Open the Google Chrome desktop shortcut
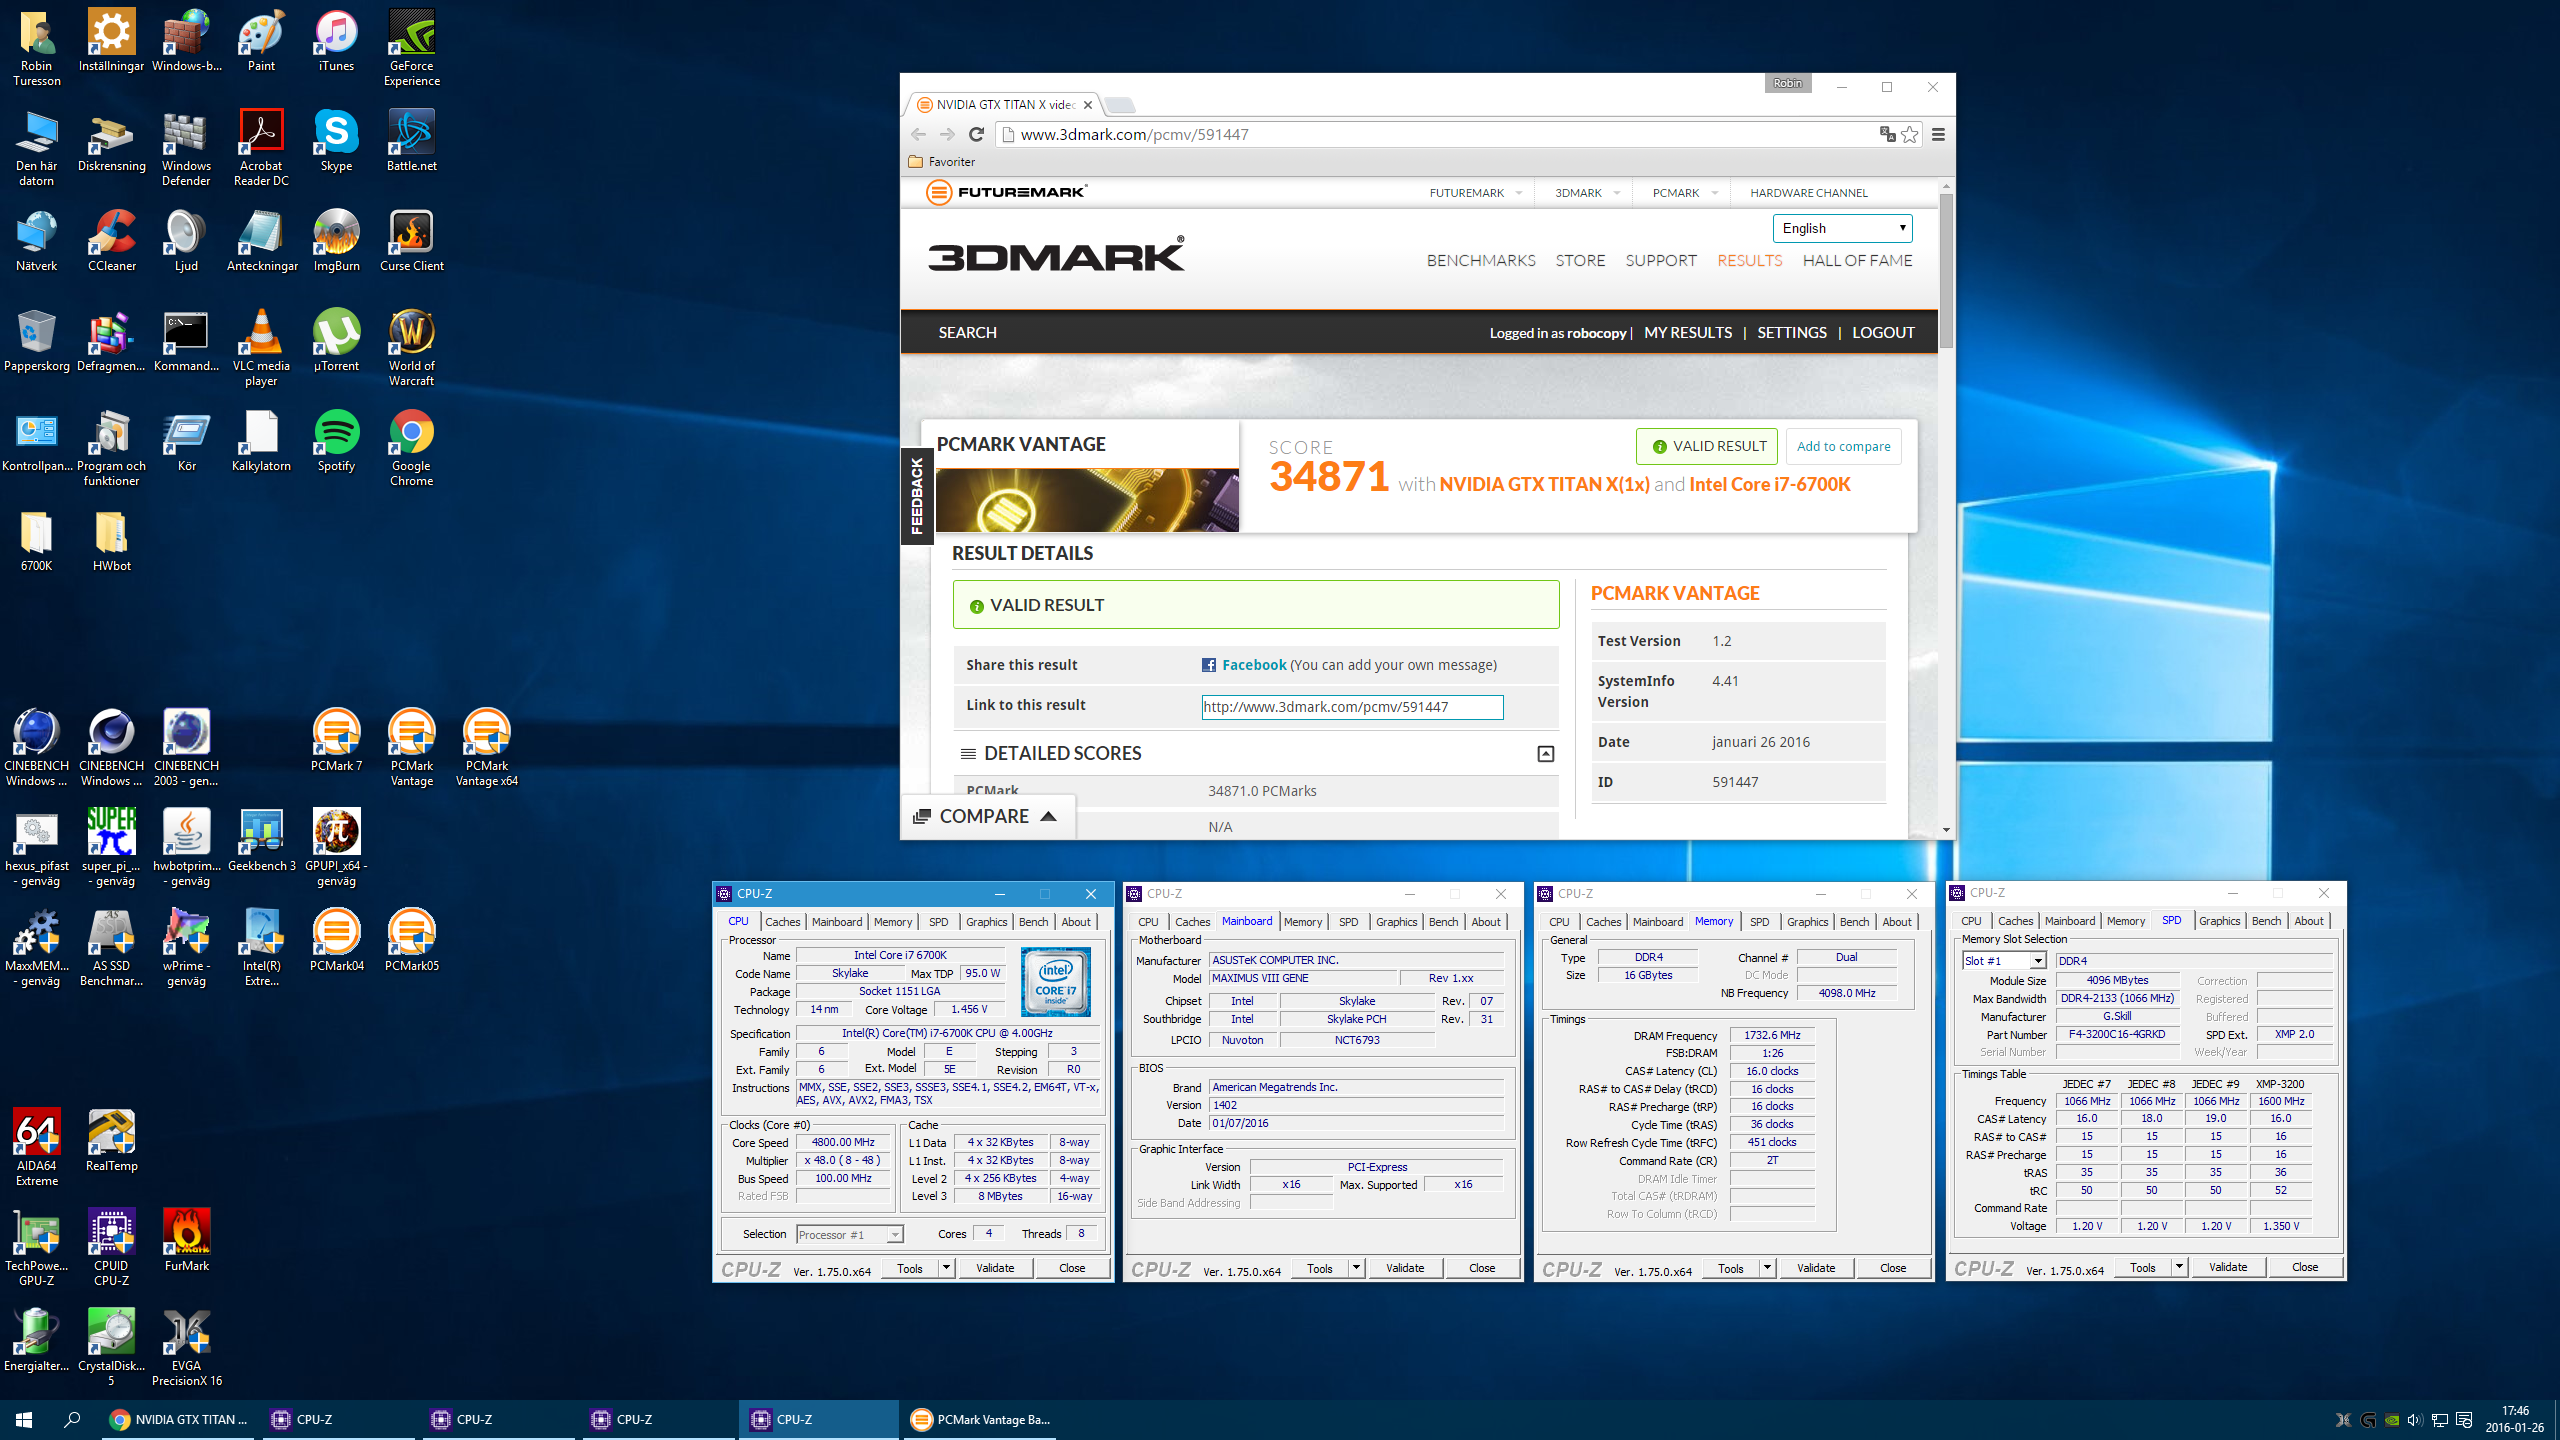Screen dimensions: 2560x1440 [x=411, y=447]
